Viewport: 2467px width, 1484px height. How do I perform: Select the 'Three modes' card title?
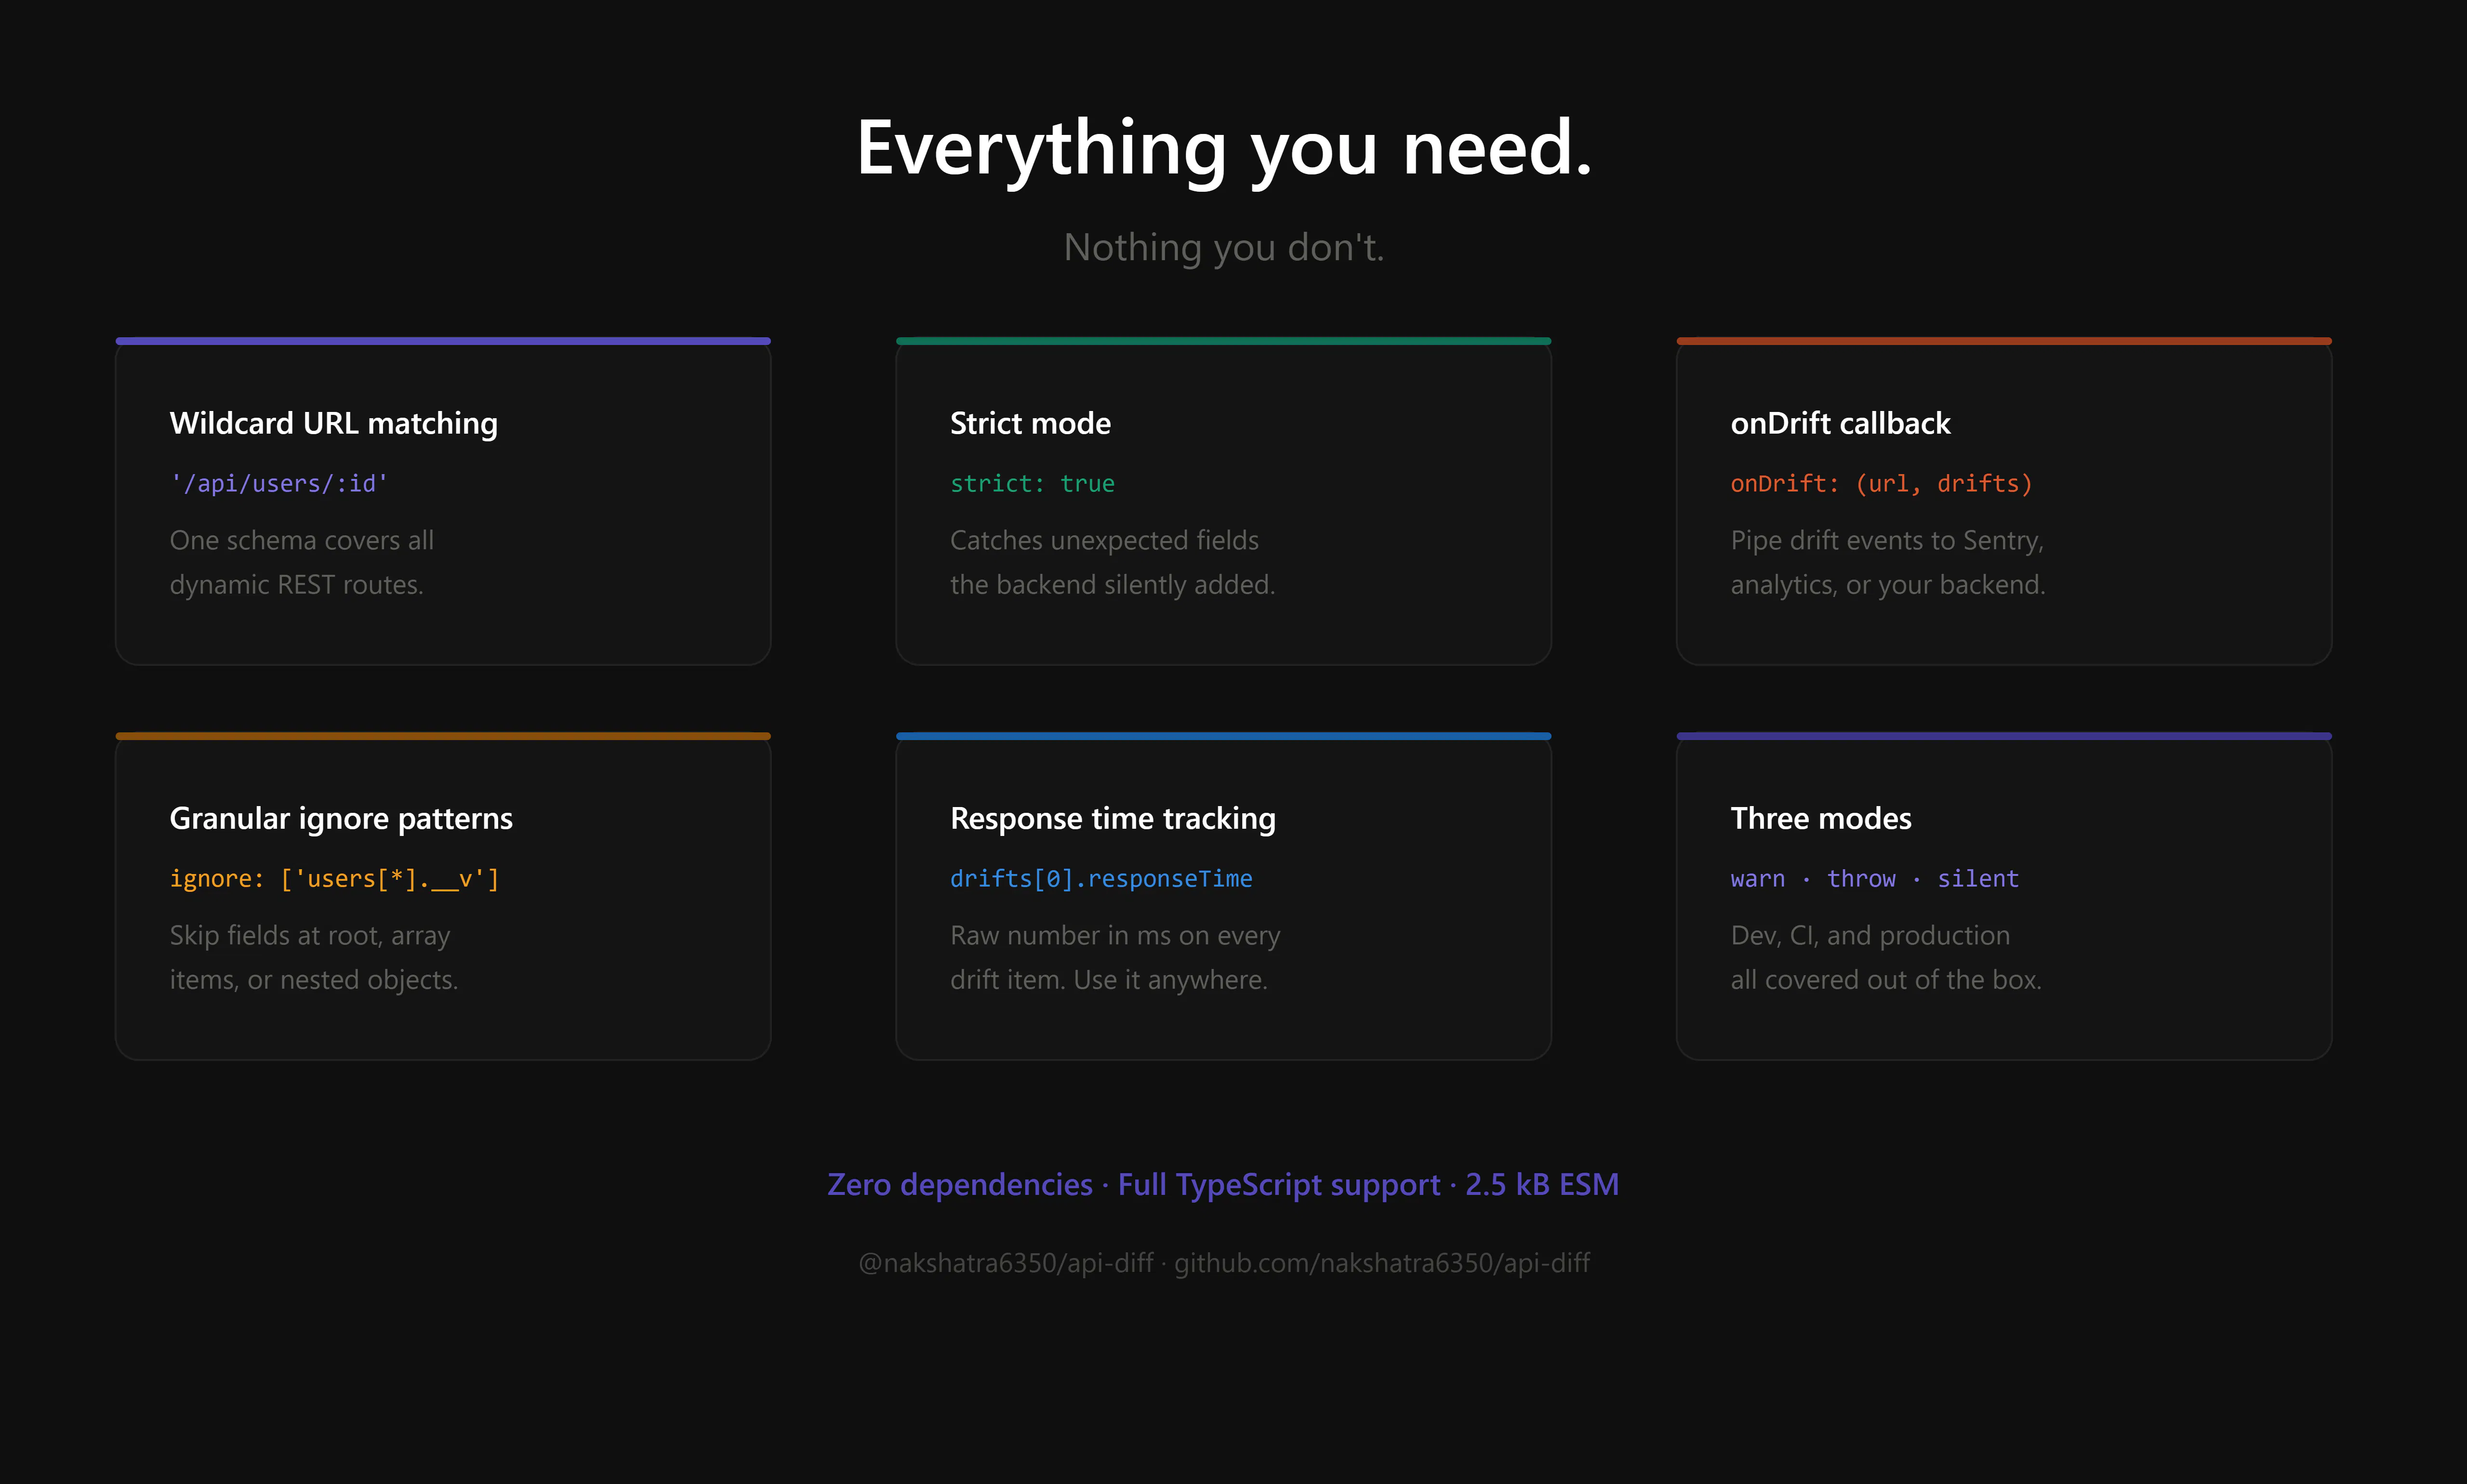1821,819
